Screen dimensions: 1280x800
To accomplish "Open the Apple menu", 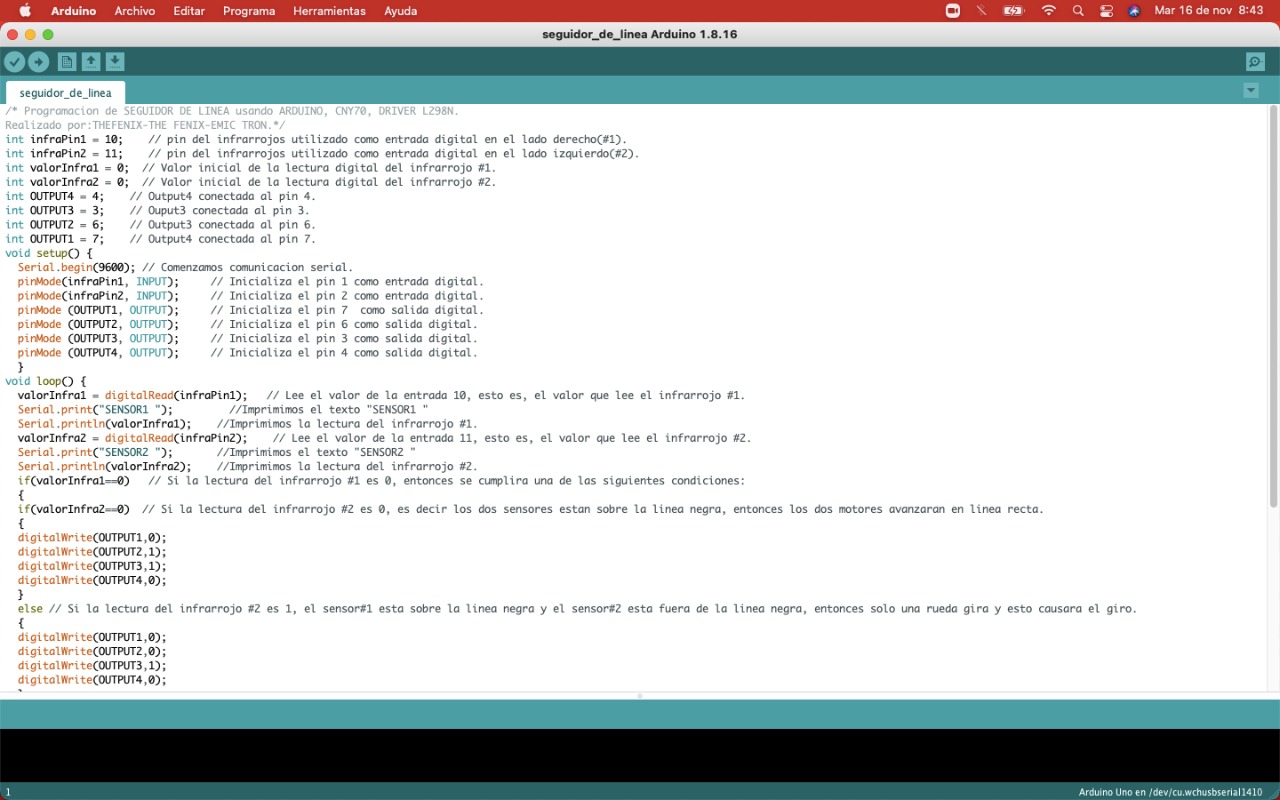I will [x=25, y=11].
